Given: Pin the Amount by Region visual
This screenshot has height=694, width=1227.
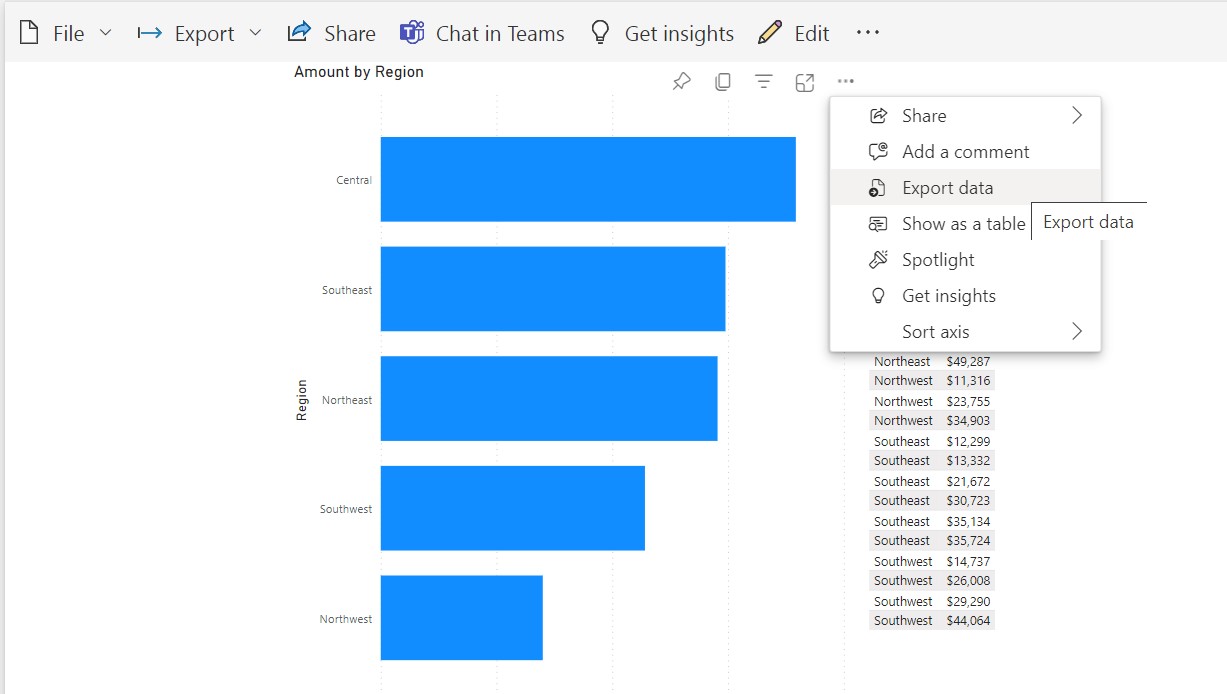Looking at the screenshot, I should coord(682,82).
